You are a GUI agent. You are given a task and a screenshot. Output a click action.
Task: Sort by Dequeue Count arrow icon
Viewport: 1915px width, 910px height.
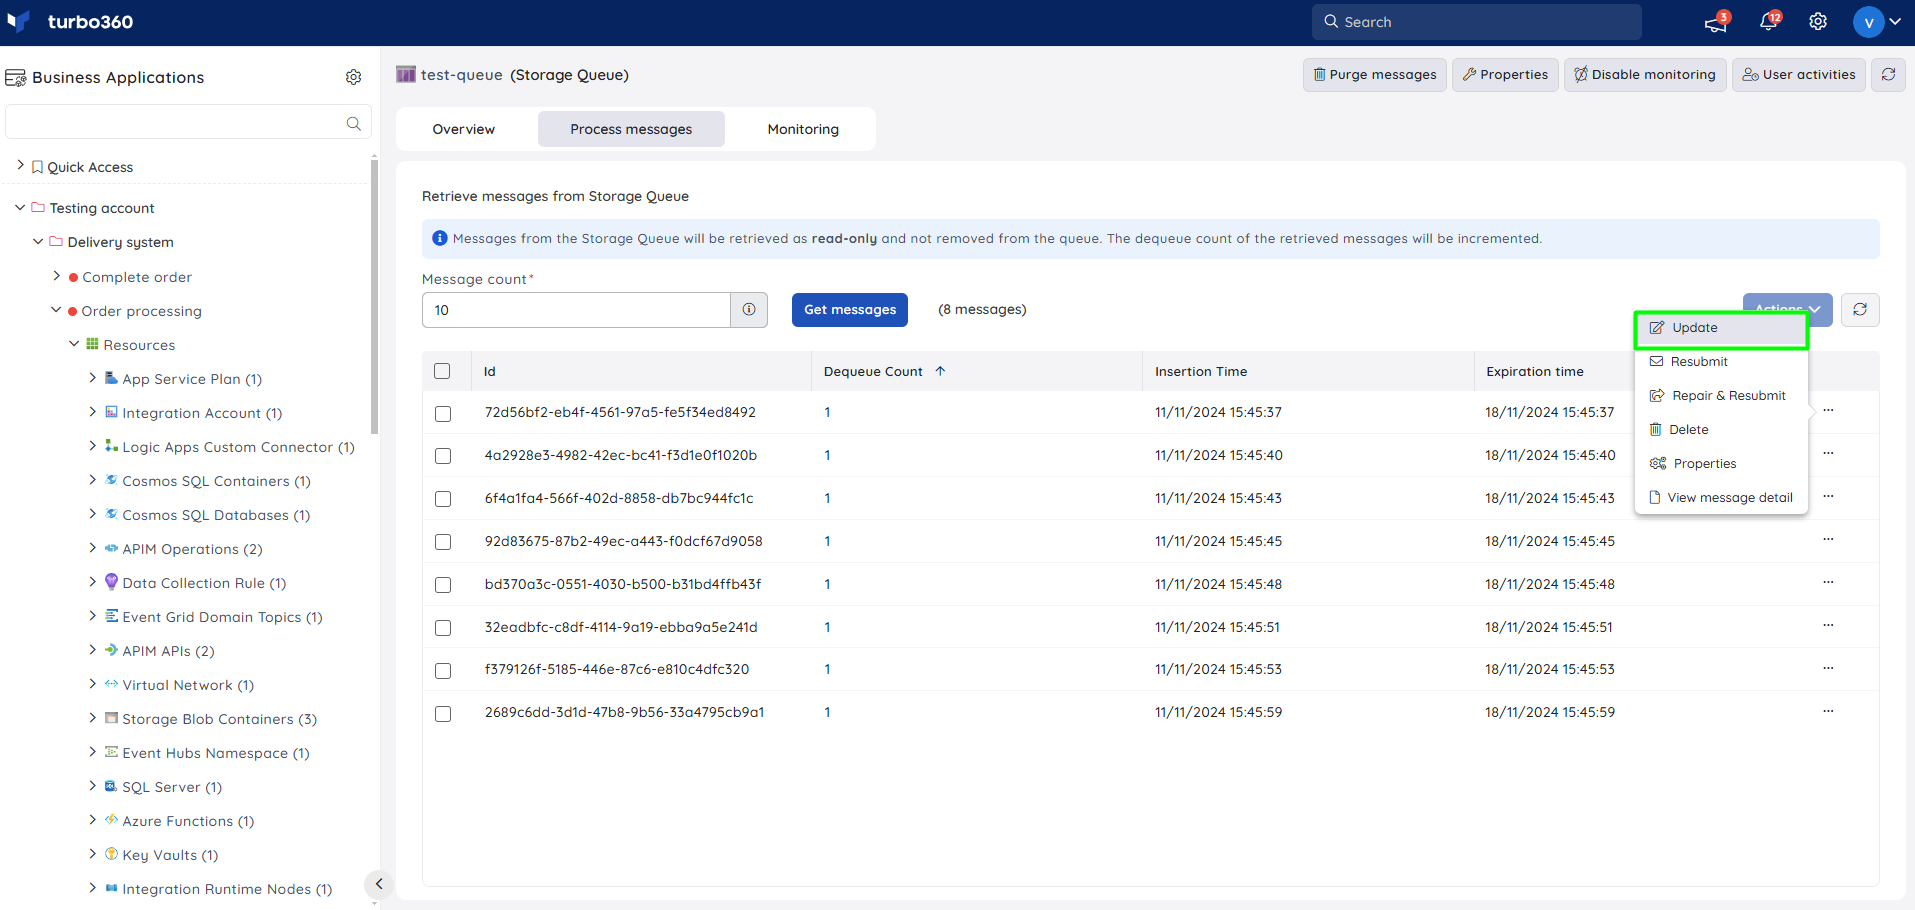pos(940,371)
